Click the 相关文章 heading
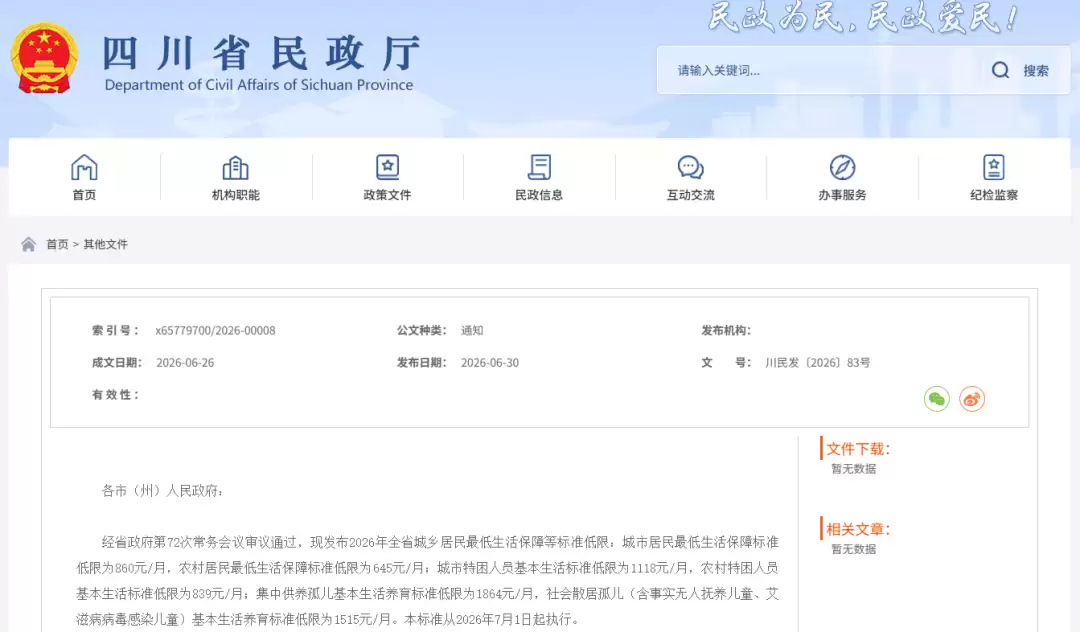 [x=858, y=529]
